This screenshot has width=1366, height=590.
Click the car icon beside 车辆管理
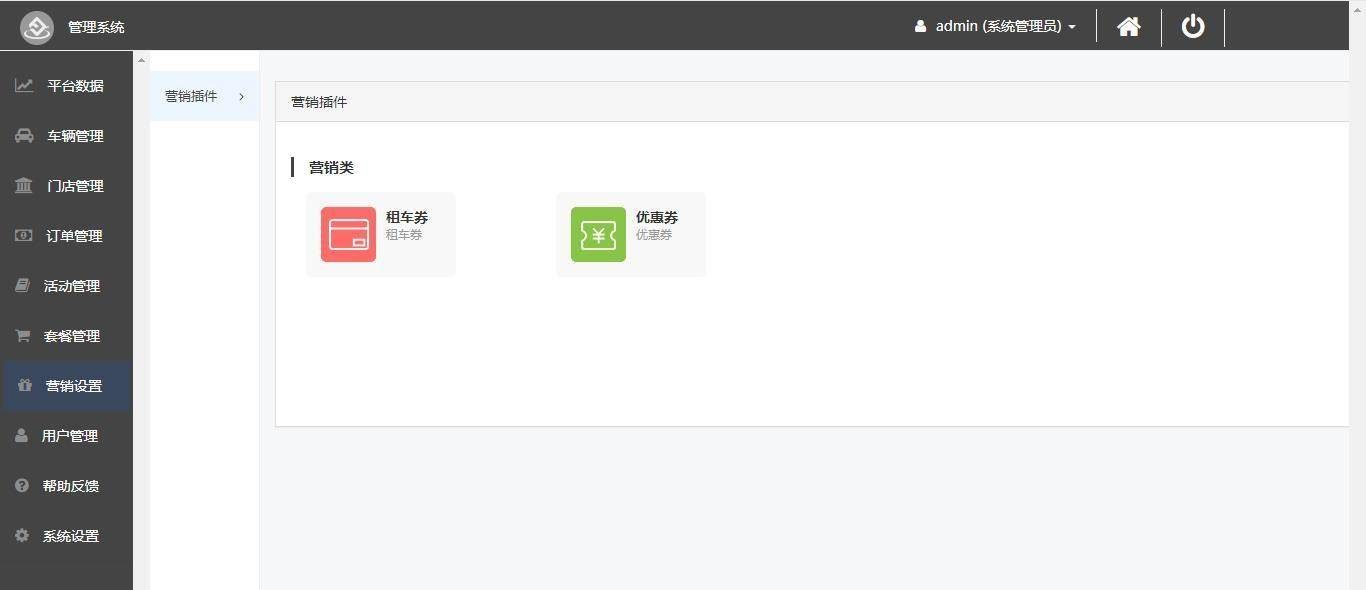24,136
